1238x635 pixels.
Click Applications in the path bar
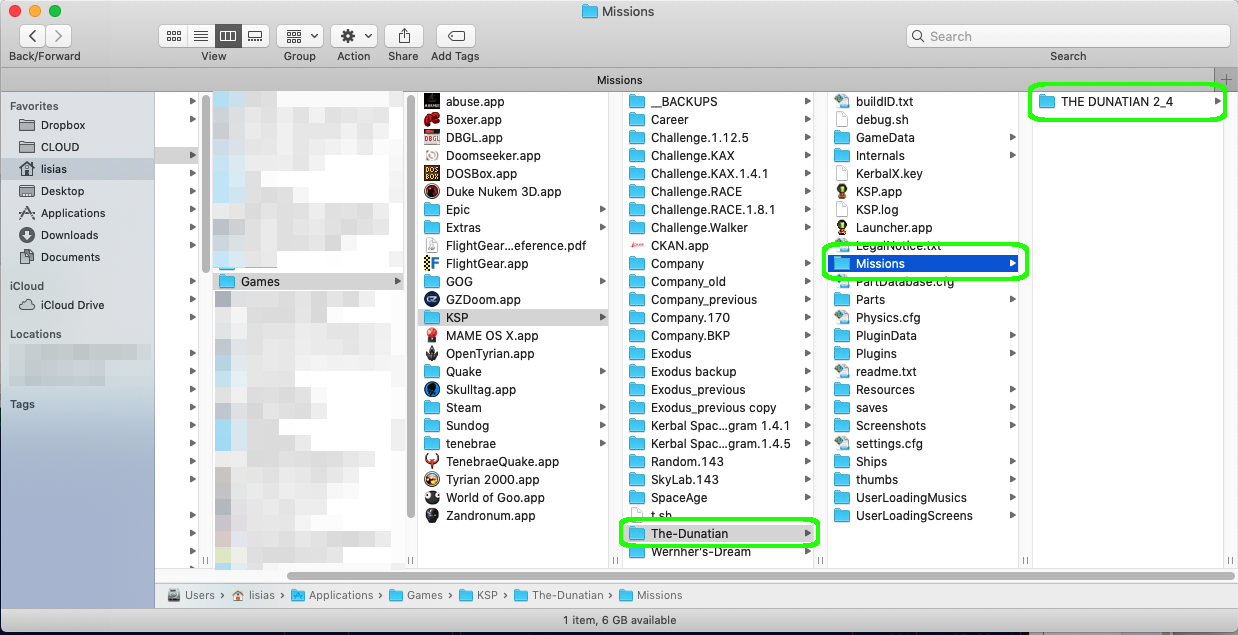pyautogui.click(x=340, y=595)
